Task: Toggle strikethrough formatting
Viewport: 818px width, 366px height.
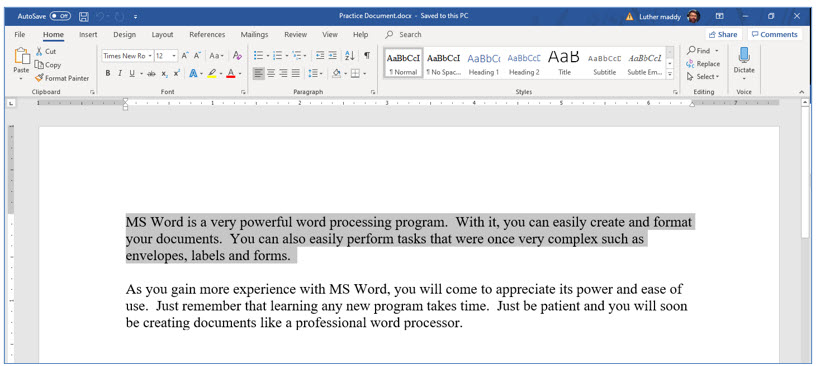Action: click(x=151, y=74)
